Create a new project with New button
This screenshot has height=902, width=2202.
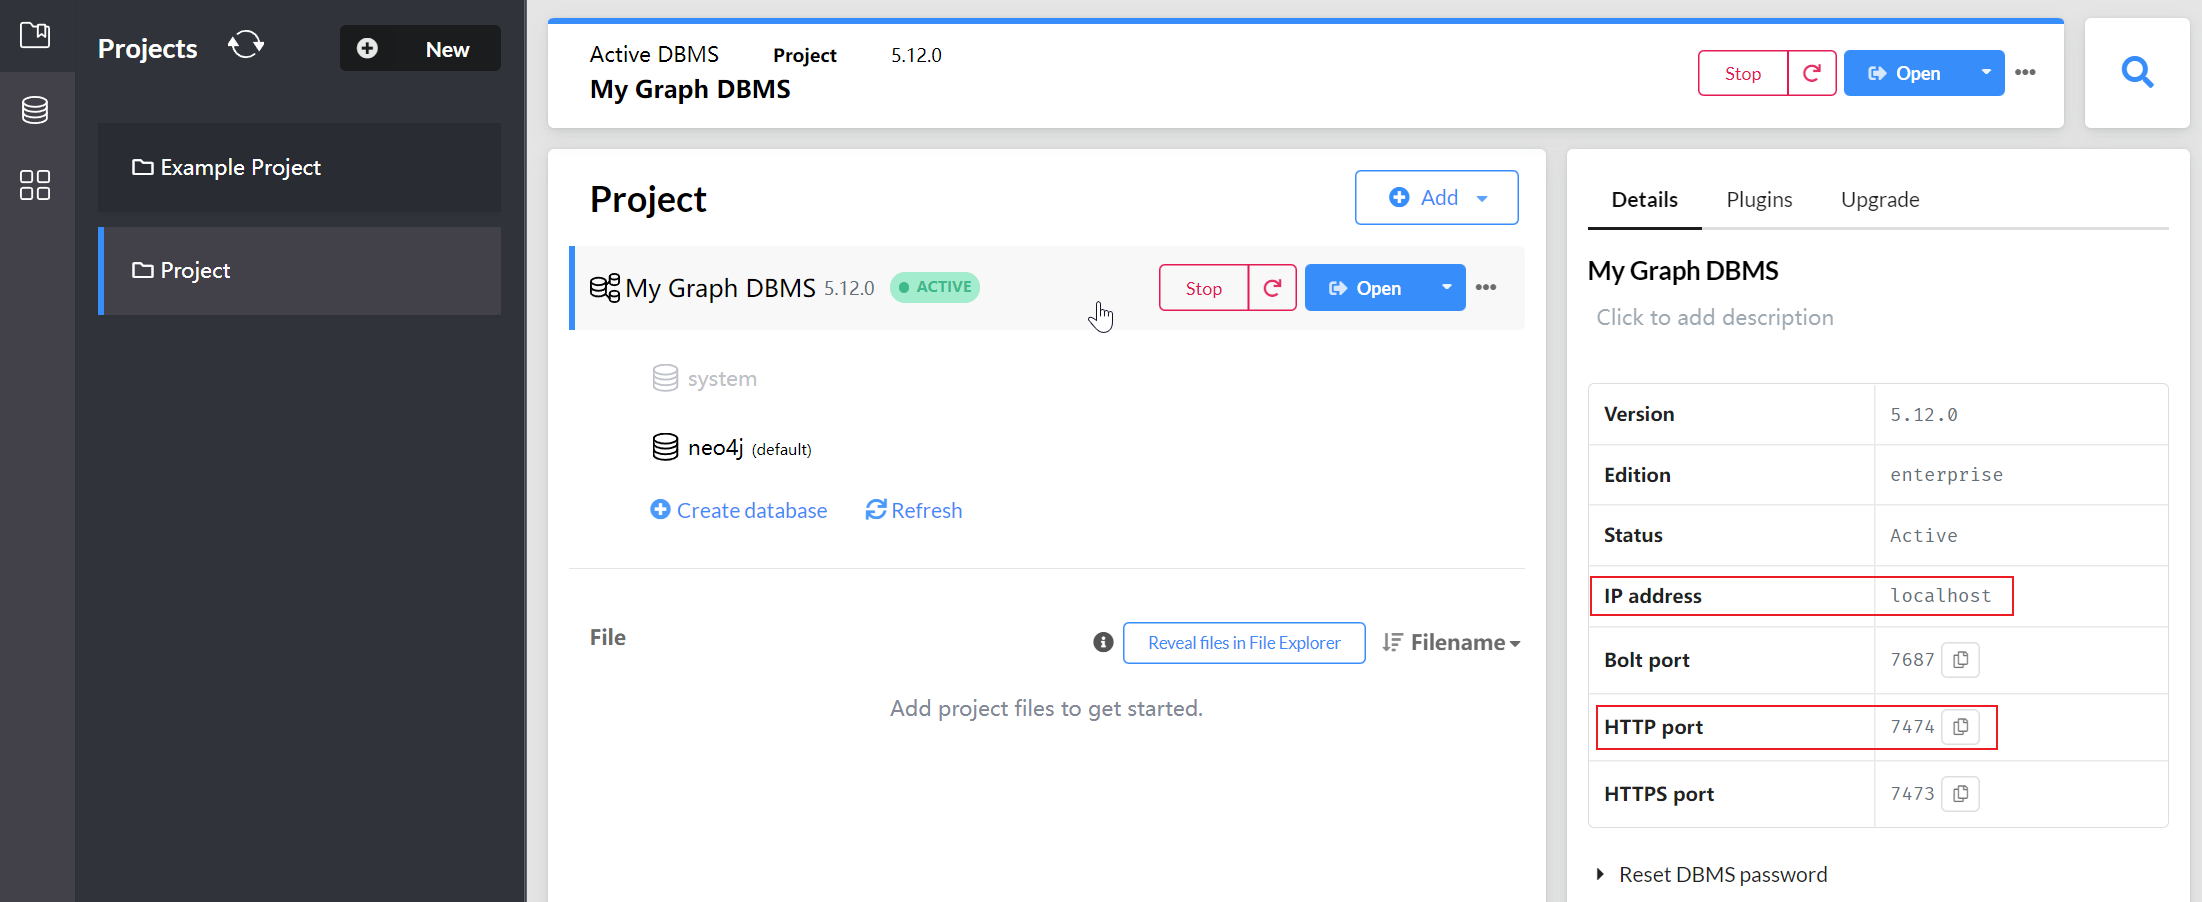click(420, 48)
